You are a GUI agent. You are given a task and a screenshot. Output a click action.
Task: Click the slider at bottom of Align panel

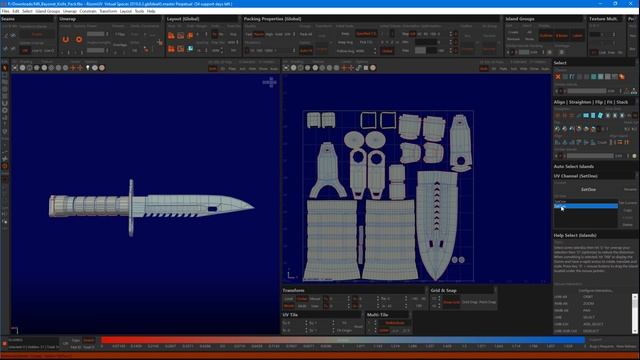point(590,156)
